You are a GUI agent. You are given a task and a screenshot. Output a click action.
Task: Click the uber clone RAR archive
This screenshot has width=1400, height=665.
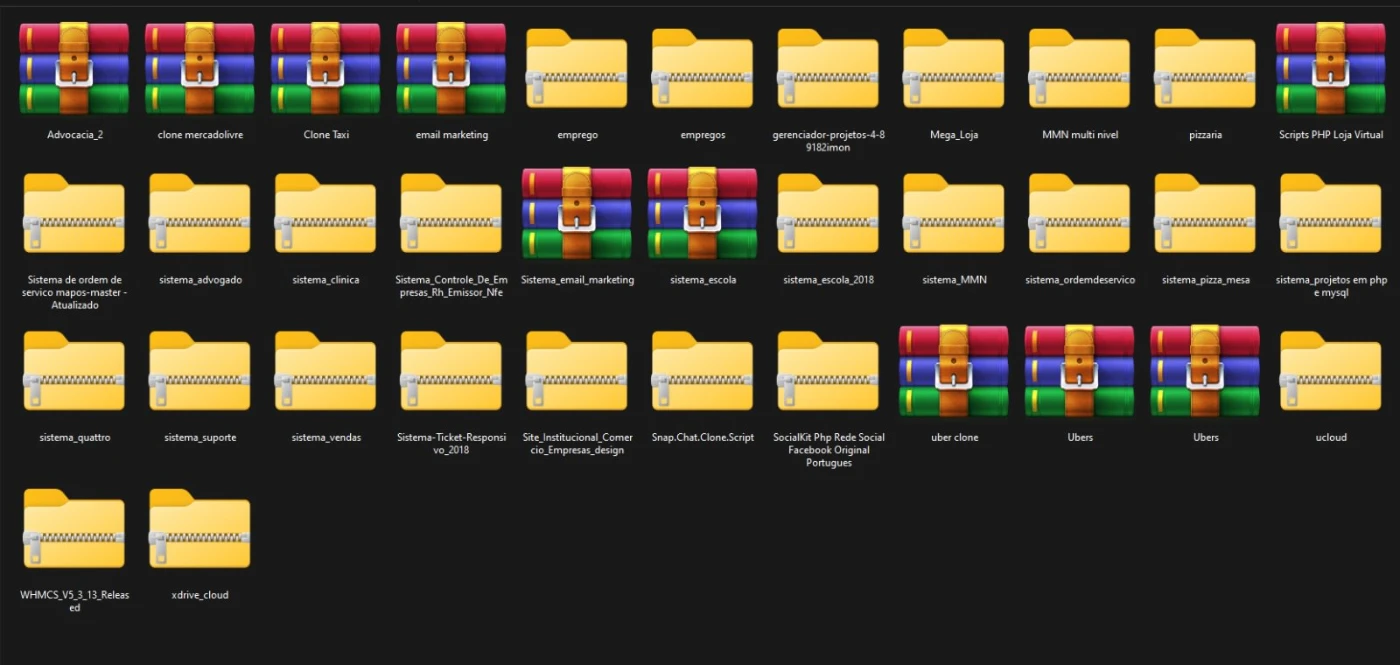pos(954,371)
